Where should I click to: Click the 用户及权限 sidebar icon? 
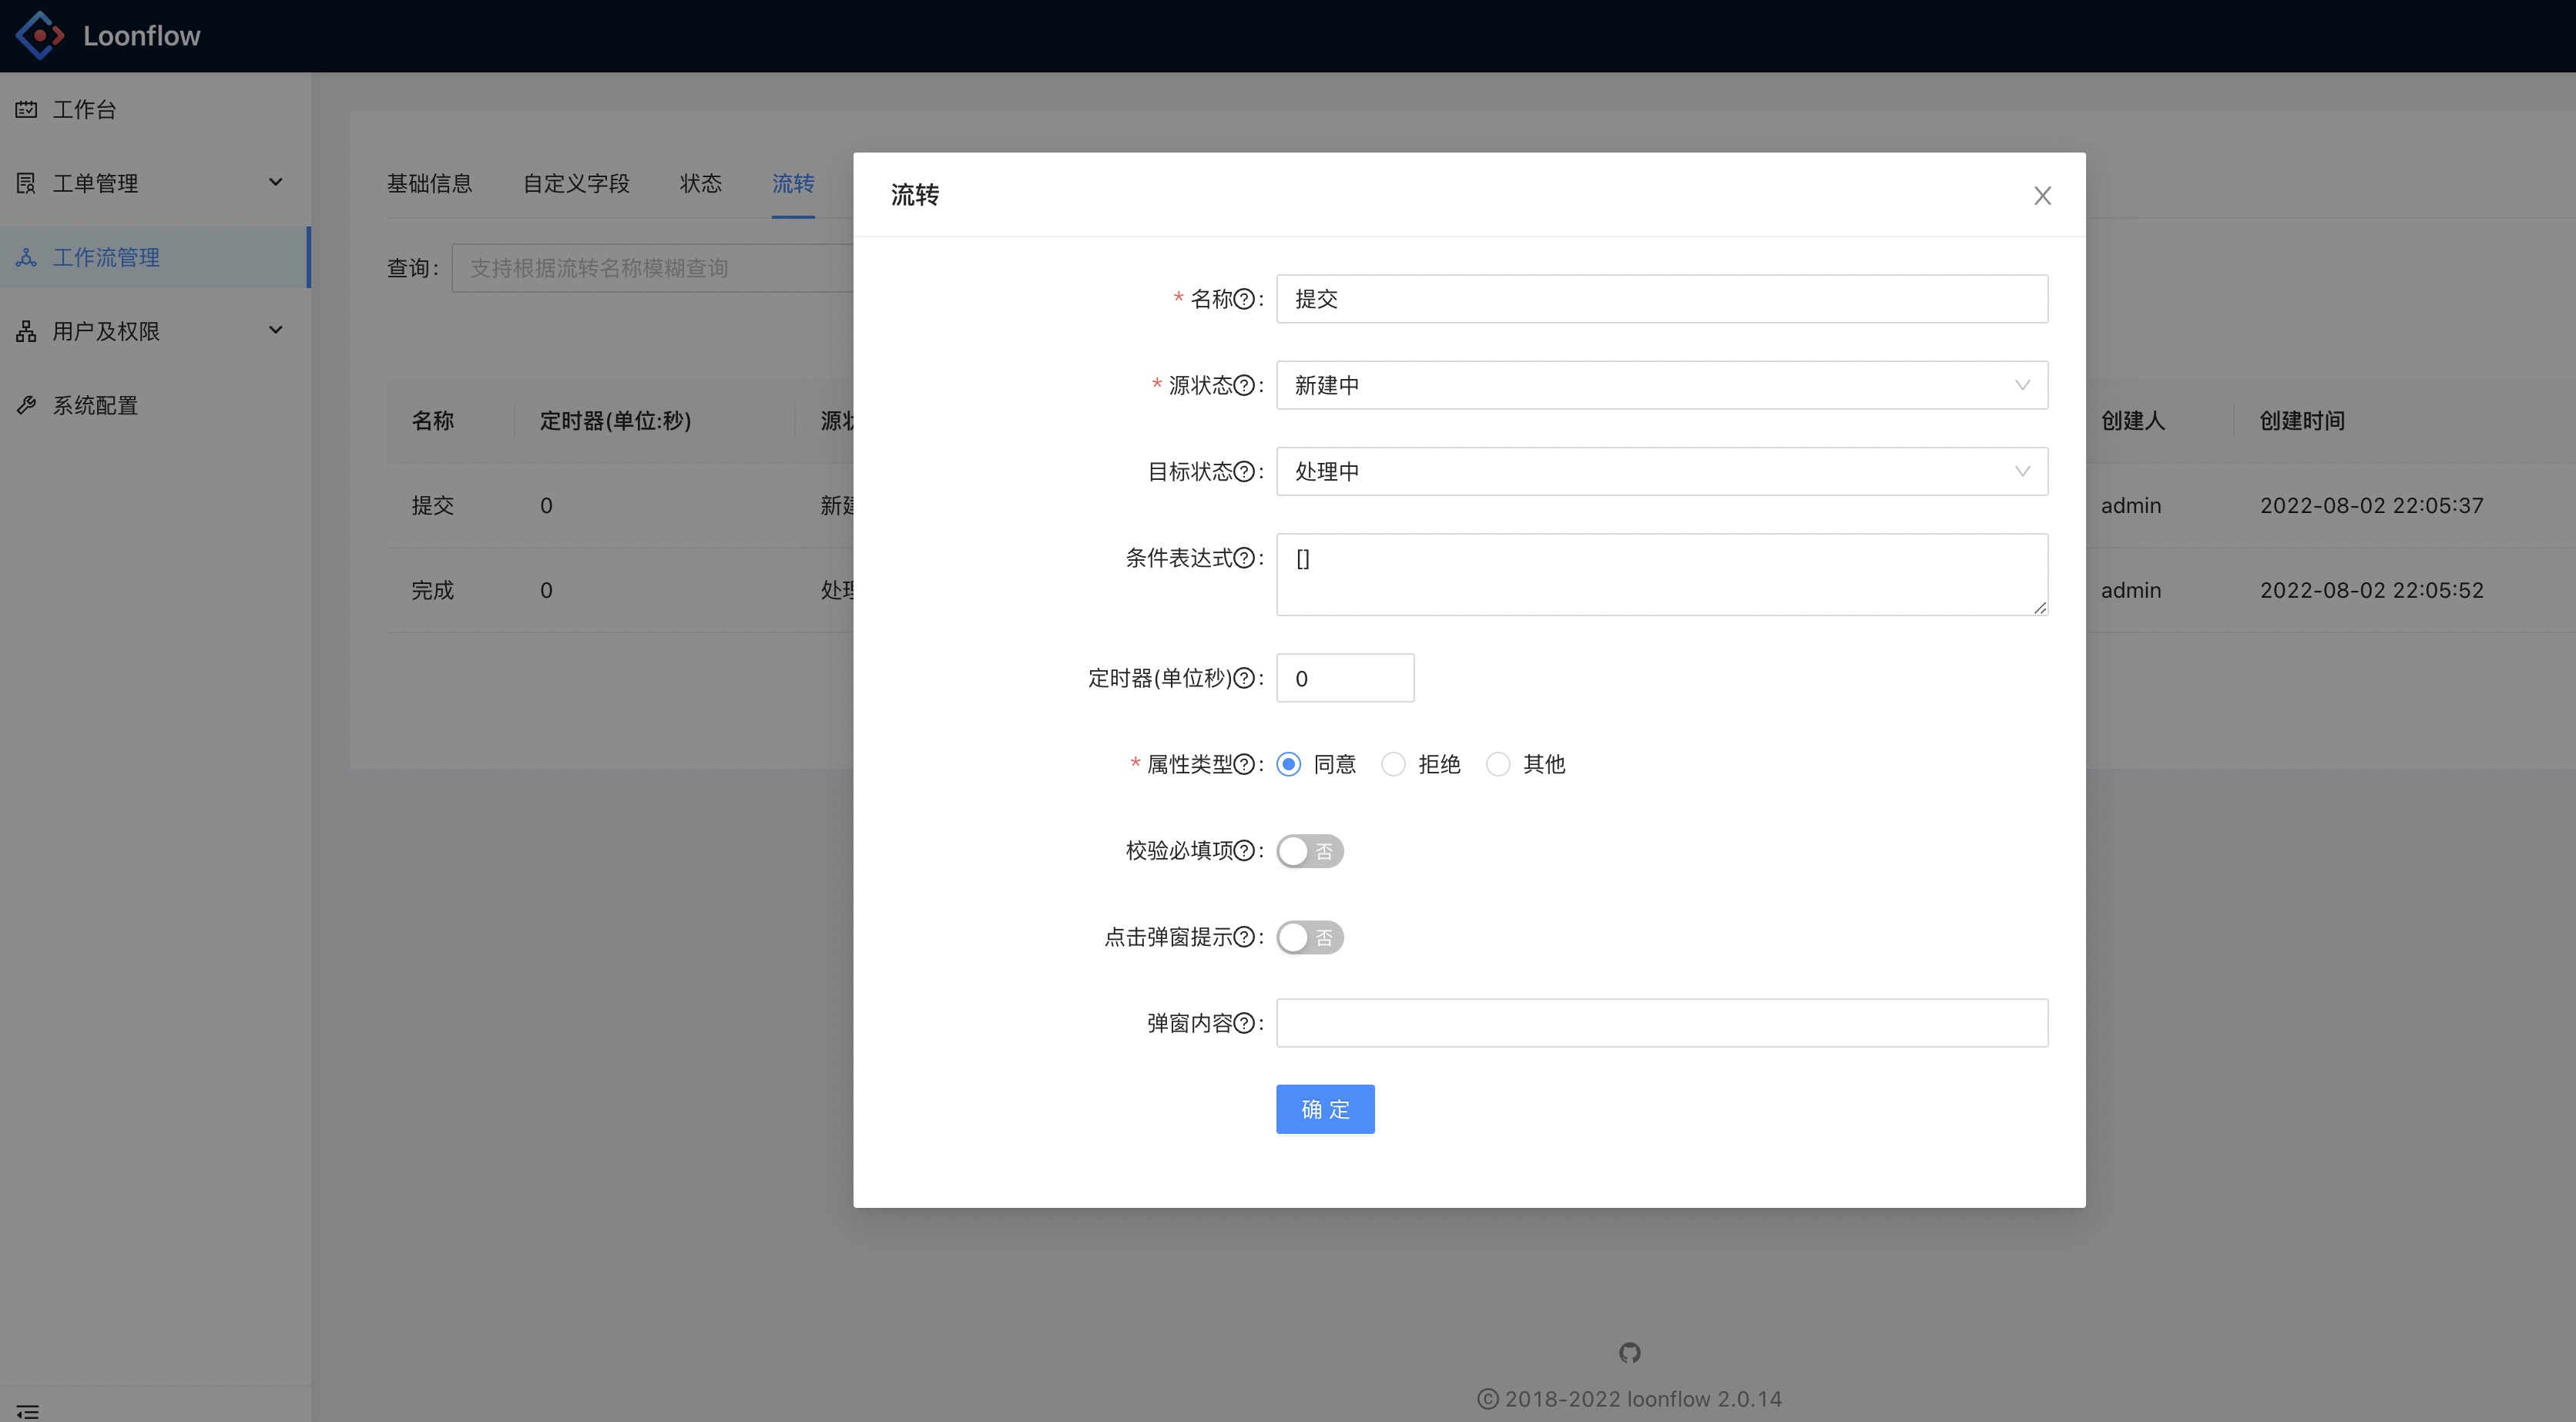[x=26, y=331]
